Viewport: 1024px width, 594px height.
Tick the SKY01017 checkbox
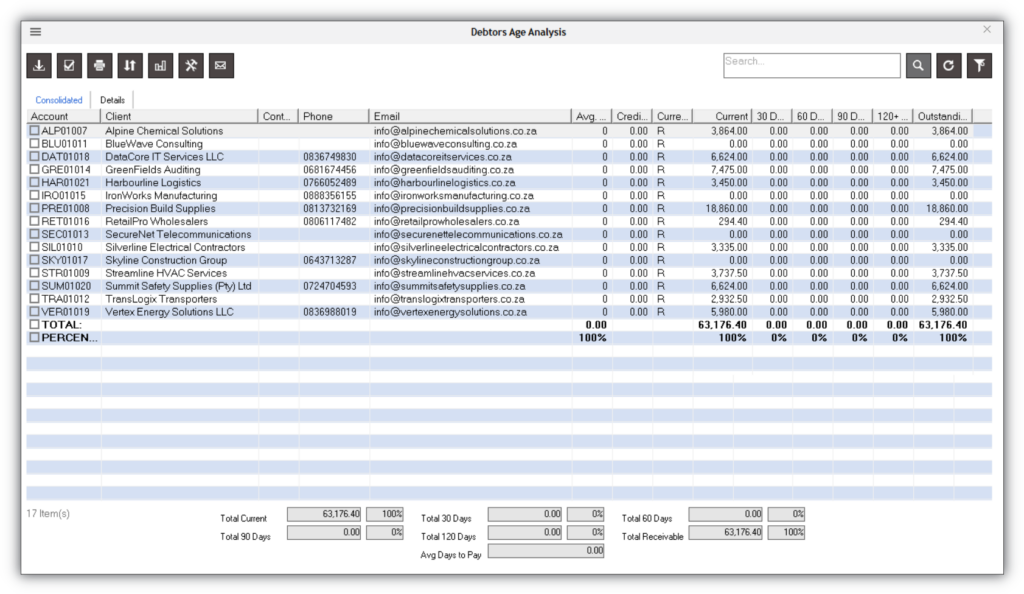pos(34,260)
